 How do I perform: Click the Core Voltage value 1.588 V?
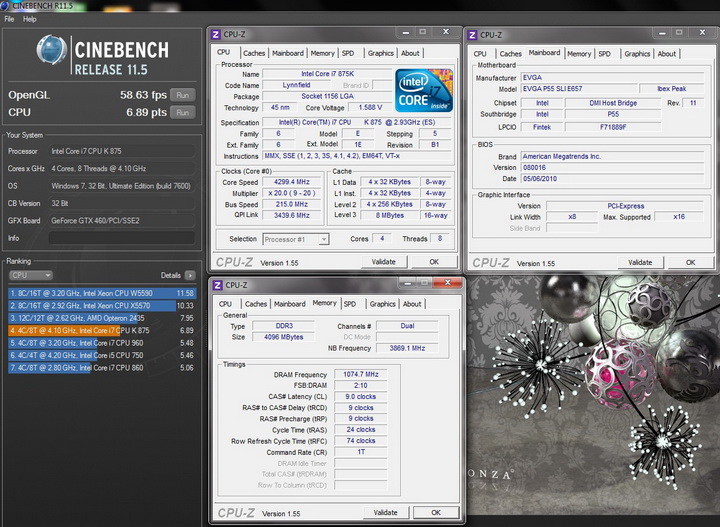click(x=370, y=107)
